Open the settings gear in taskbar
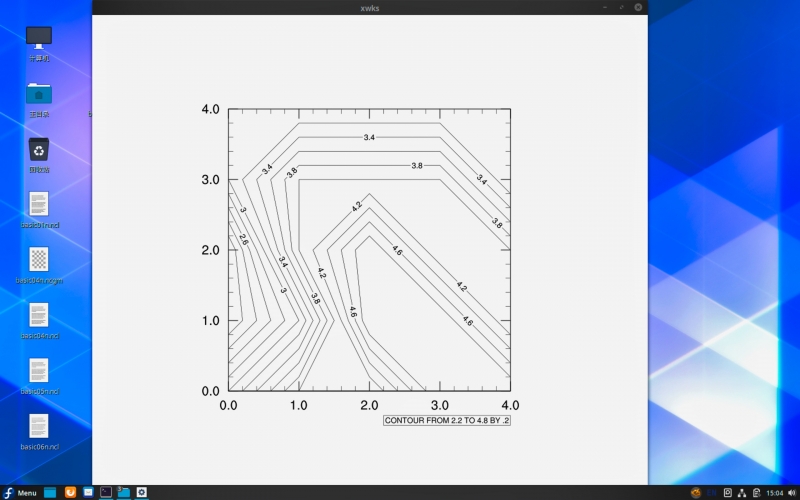 [143, 492]
